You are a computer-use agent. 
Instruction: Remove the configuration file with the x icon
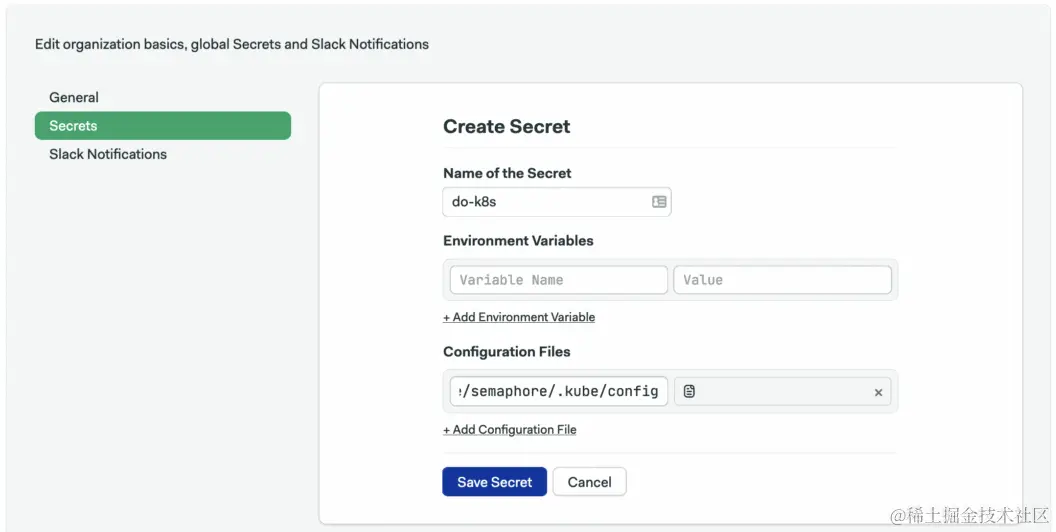pos(878,392)
